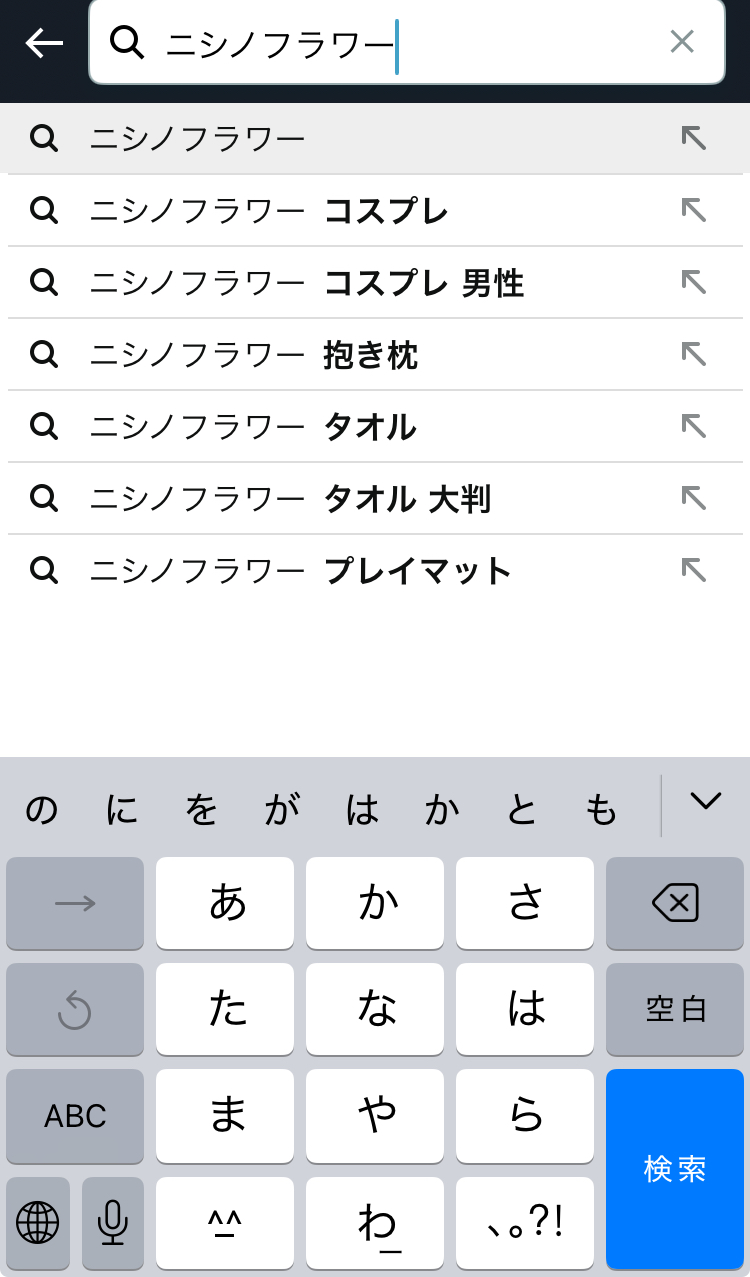750x1277 pixels.
Task: Expand keyboard candidate list with chevron
Action: coord(706,801)
